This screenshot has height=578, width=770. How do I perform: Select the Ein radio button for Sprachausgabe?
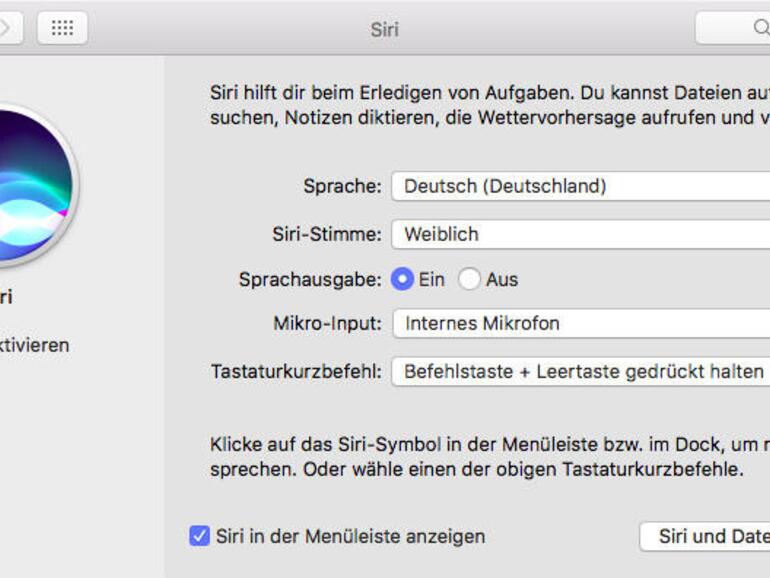click(x=403, y=280)
